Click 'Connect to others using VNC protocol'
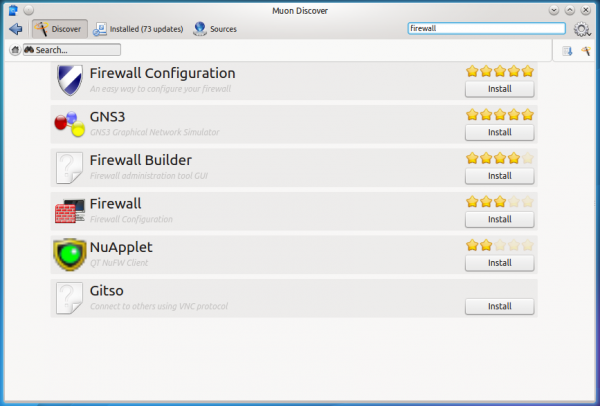Image resolution: width=600 pixels, height=406 pixels. [159, 307]
